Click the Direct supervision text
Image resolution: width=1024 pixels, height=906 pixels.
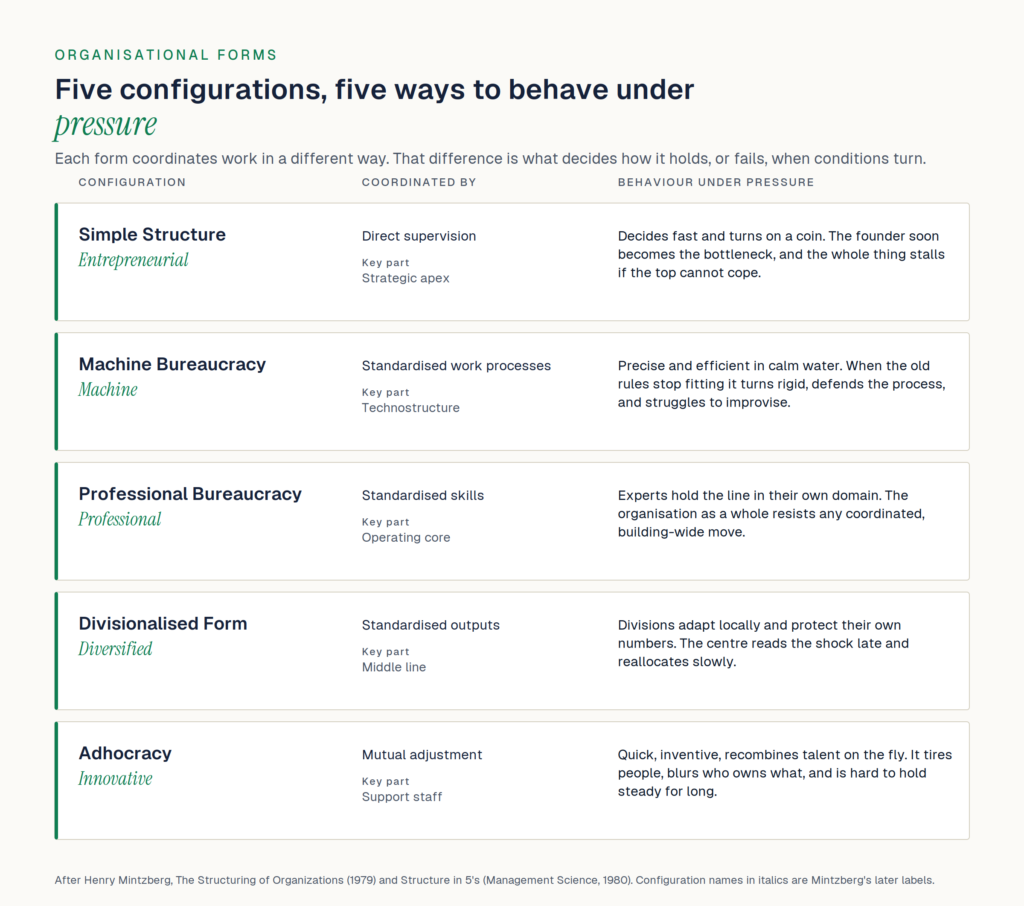click(419, 236)
